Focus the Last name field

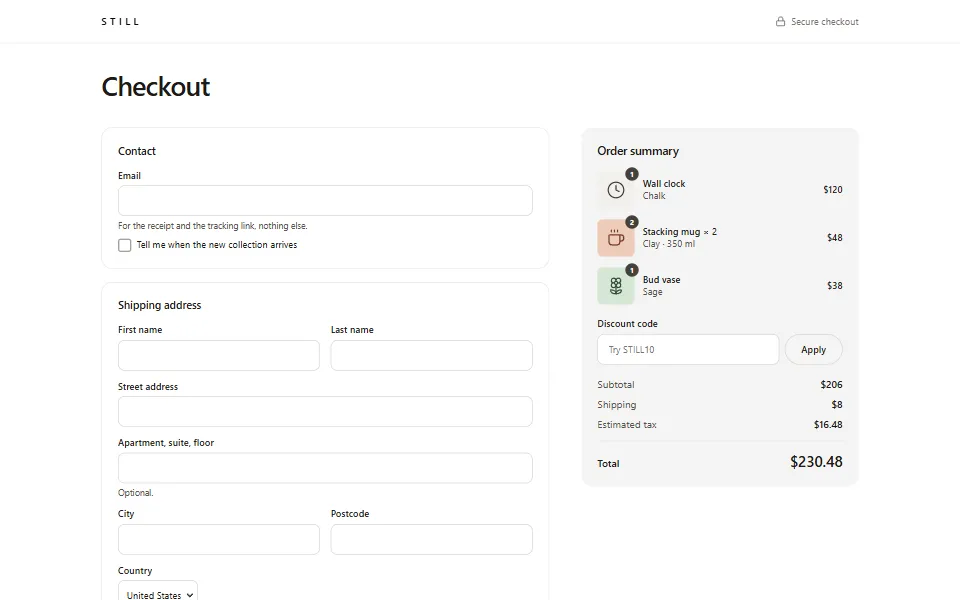(x=432, y=355)
